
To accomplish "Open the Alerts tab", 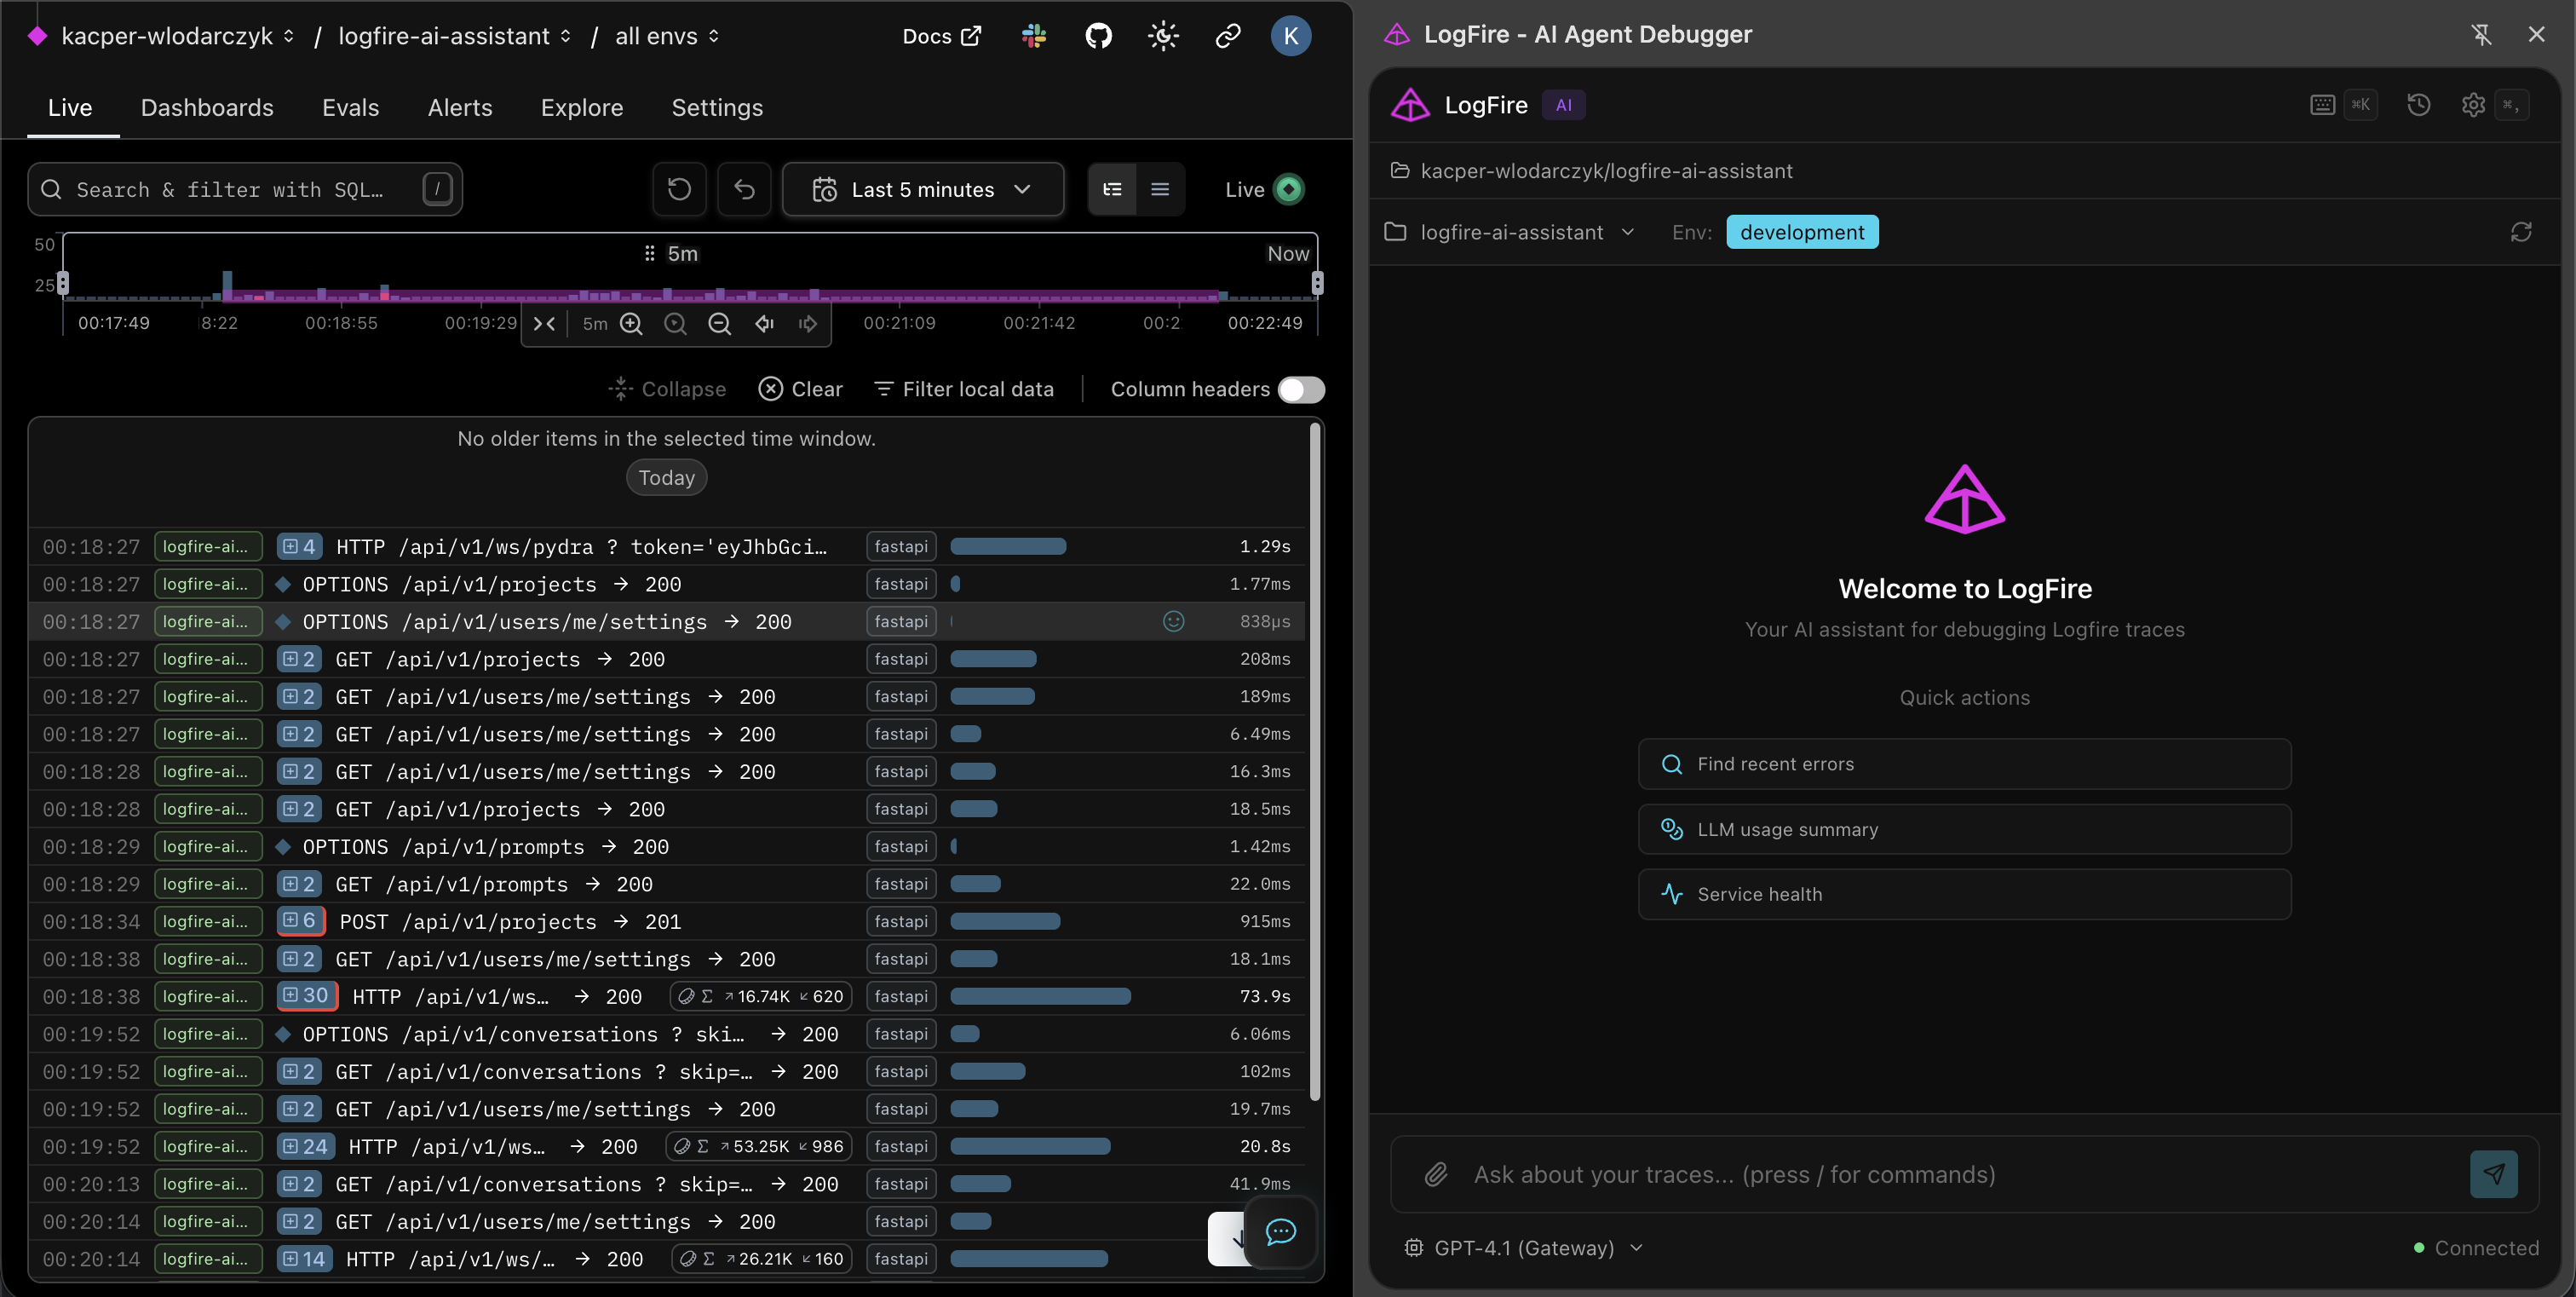I will [460, 108].
